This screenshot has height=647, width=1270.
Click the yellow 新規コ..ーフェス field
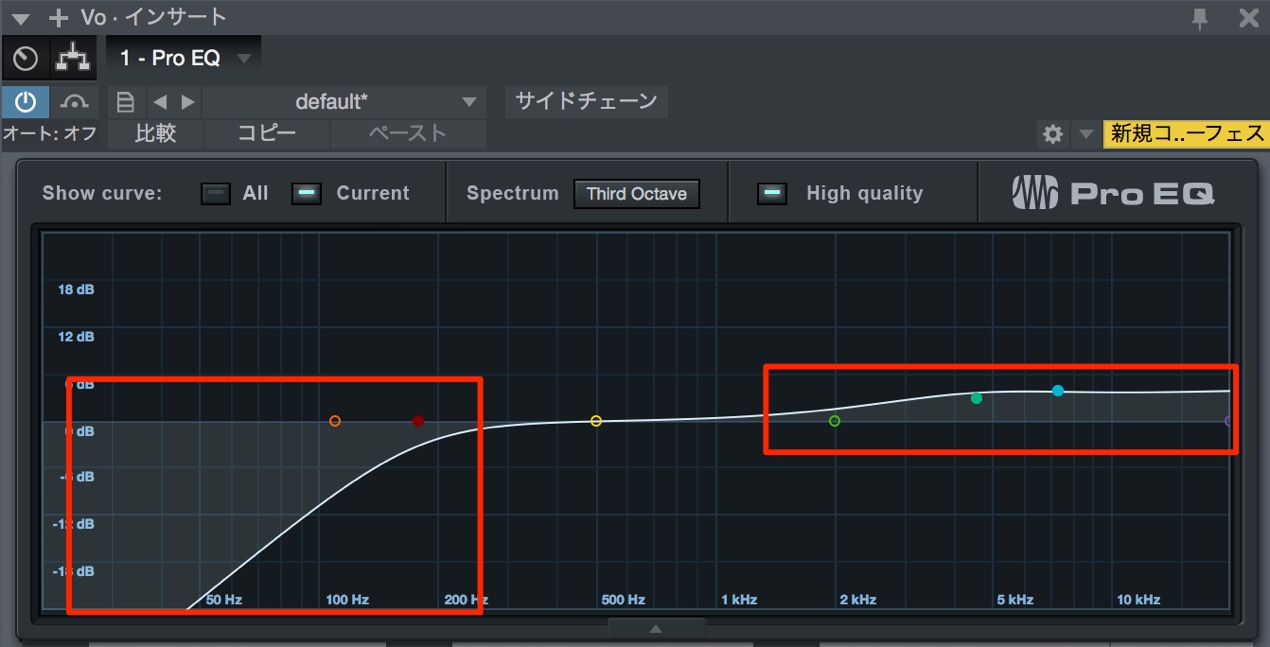point(1186,134)
